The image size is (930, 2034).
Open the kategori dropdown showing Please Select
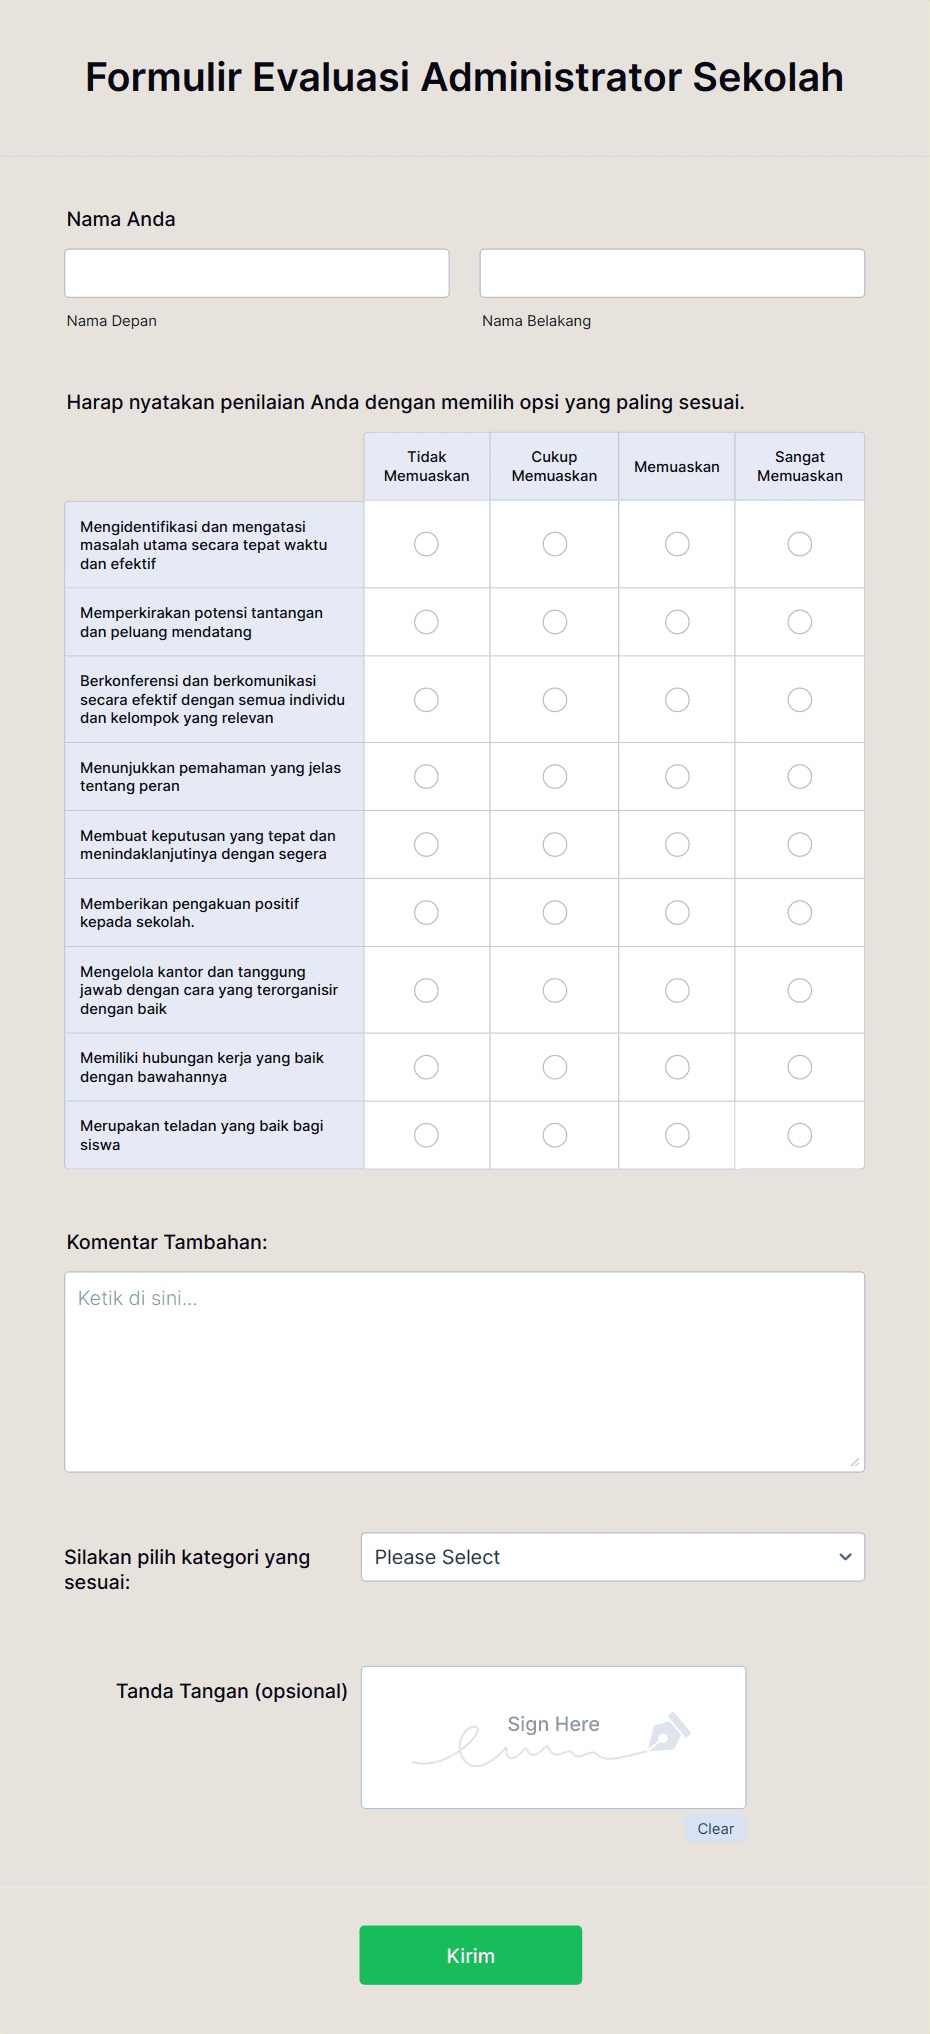612,1557
